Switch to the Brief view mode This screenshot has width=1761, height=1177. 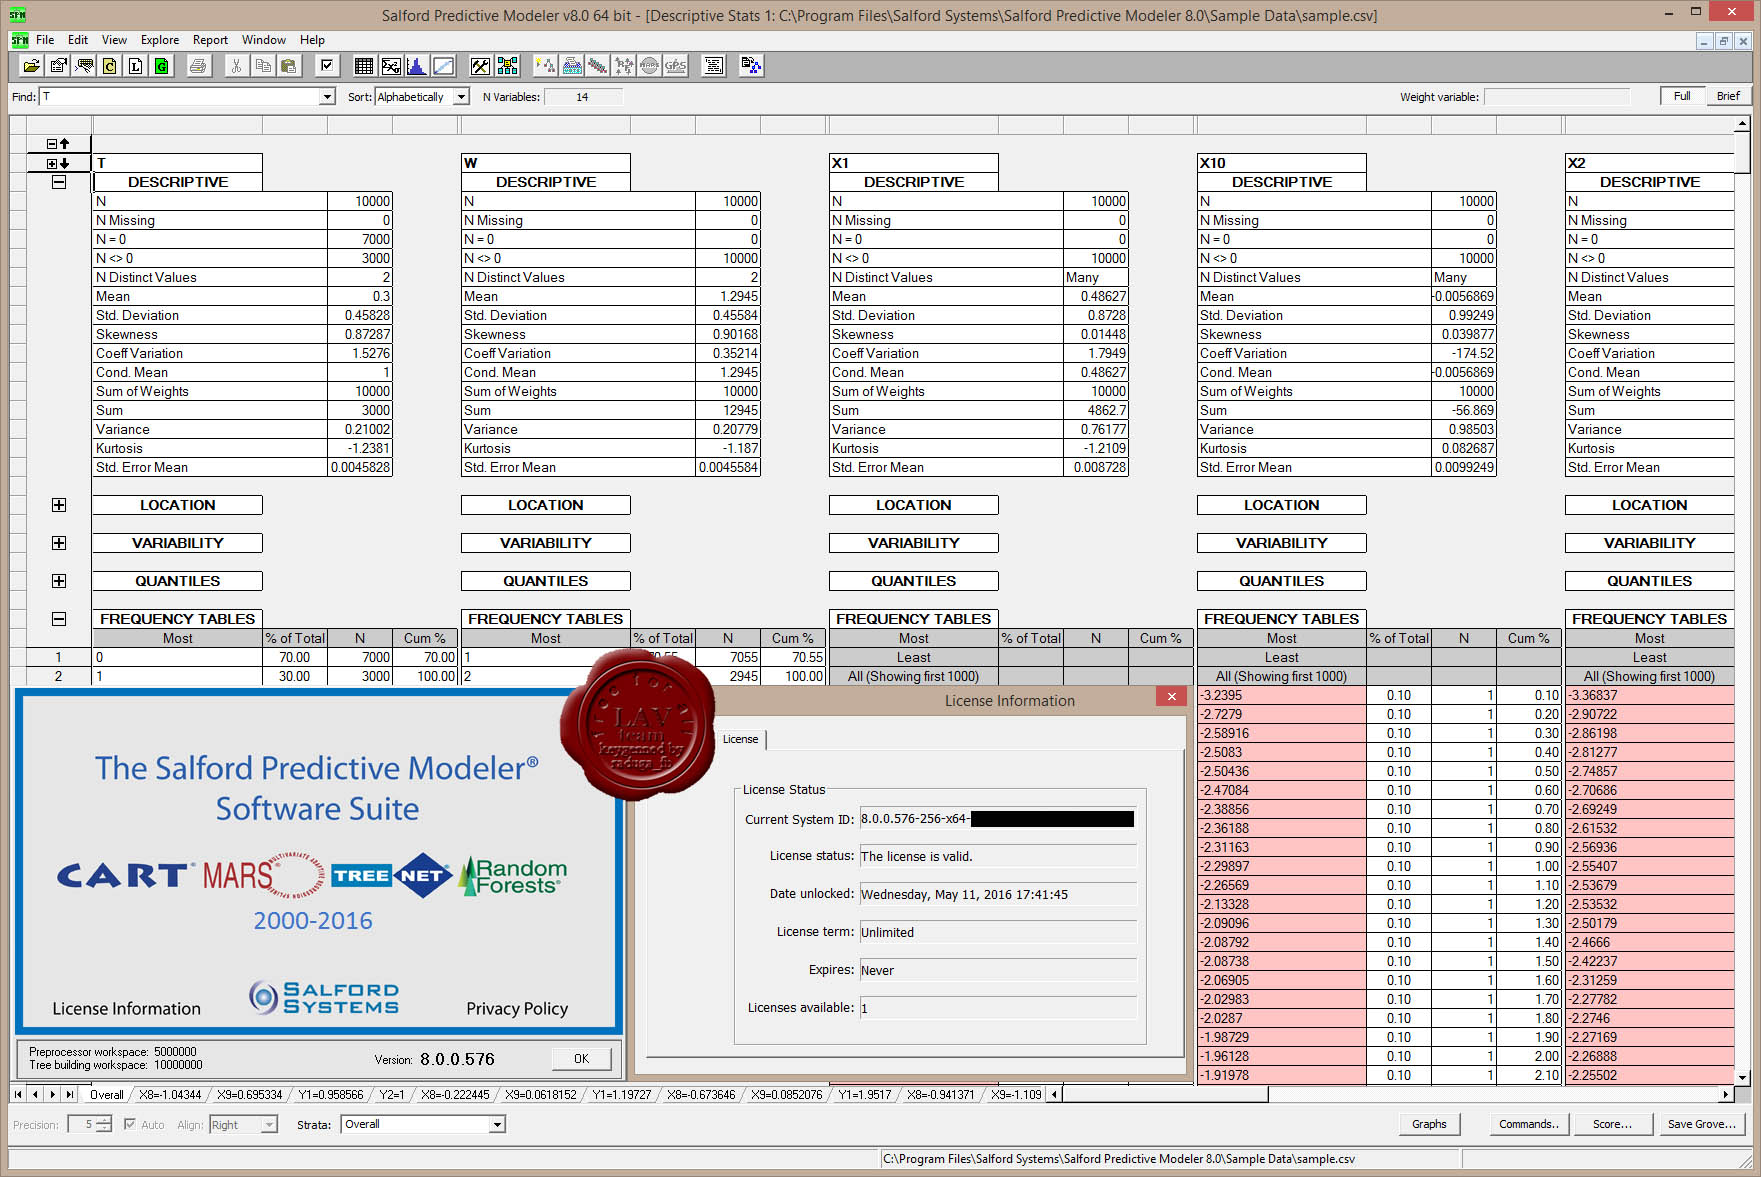[x=1728, y=96]
